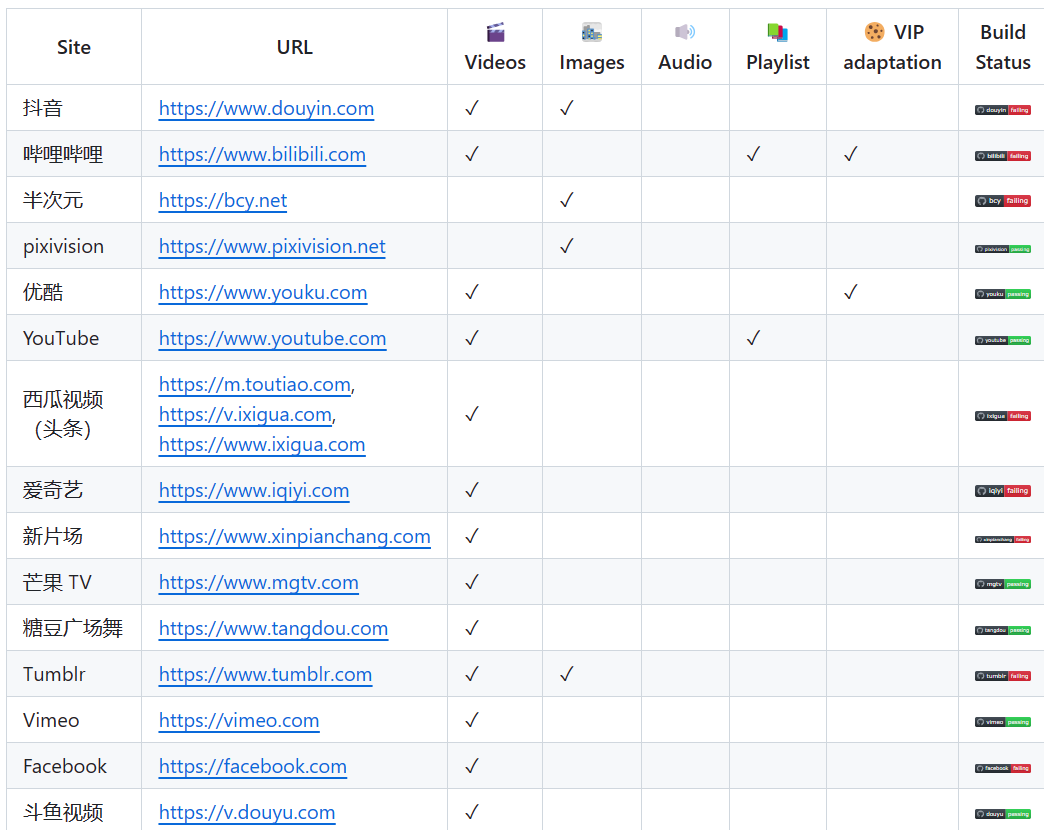Click the clapperboard icon above Videos

pos(495,32)
